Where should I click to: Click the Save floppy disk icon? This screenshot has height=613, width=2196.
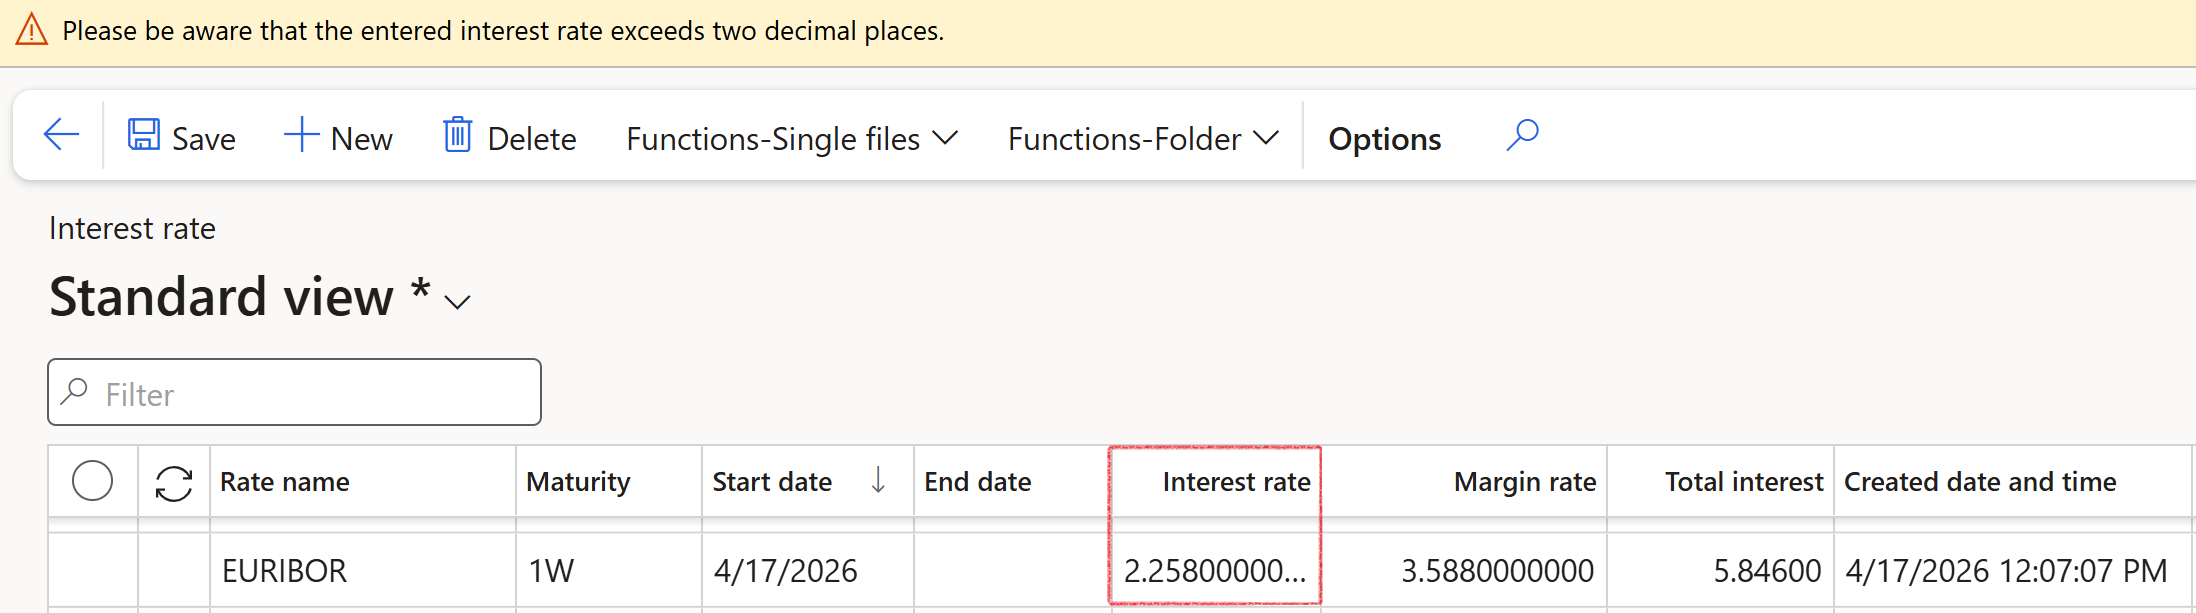click(144, 135)
